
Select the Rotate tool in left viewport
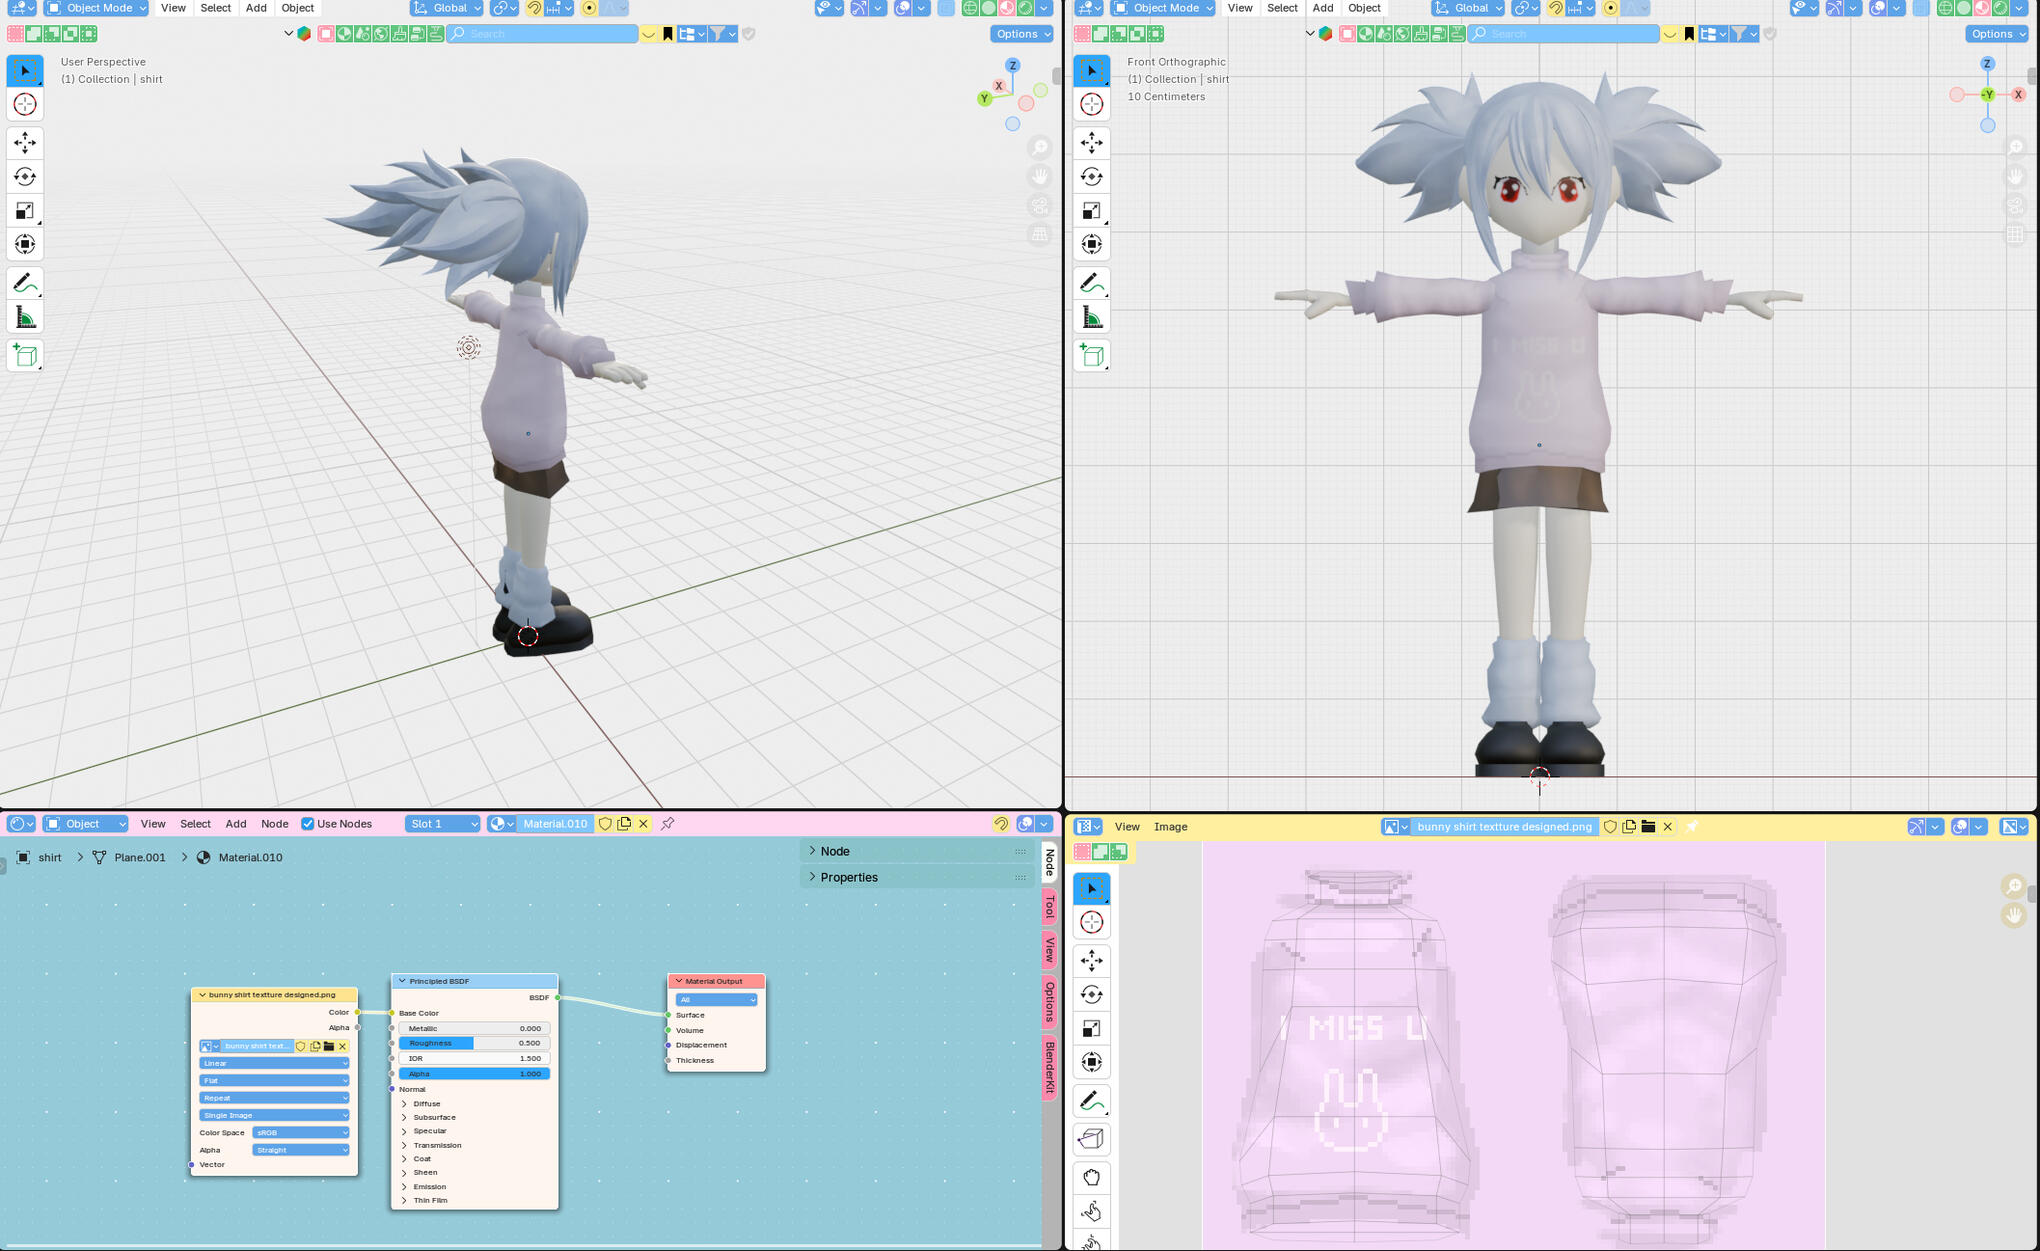25,177
